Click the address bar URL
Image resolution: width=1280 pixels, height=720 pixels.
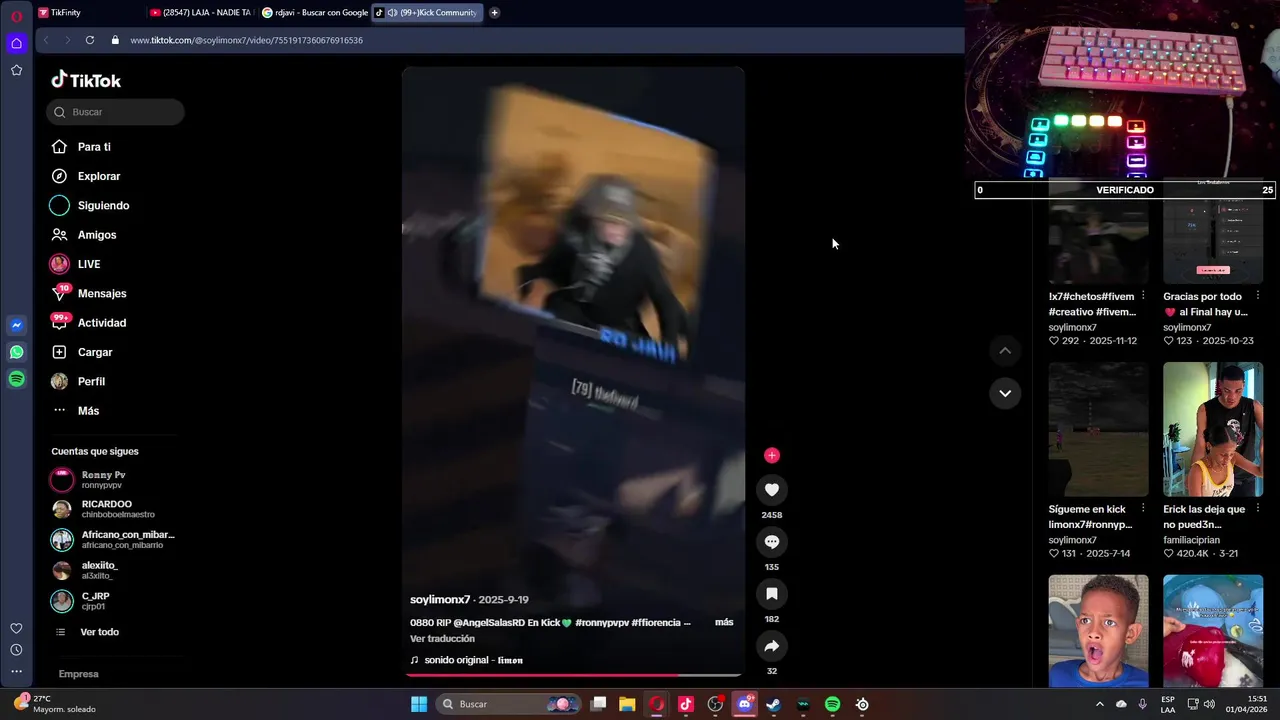point(246,40)
